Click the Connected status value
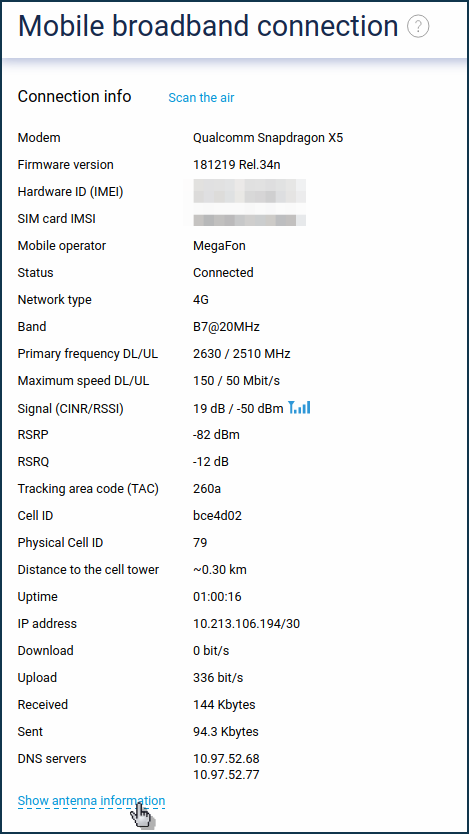 223,273
